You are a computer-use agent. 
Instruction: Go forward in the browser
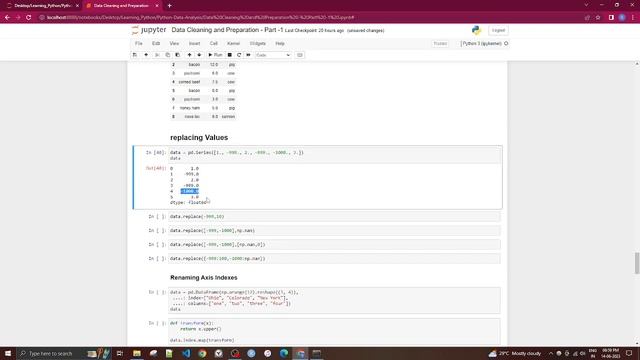click(x=18, y=18)
